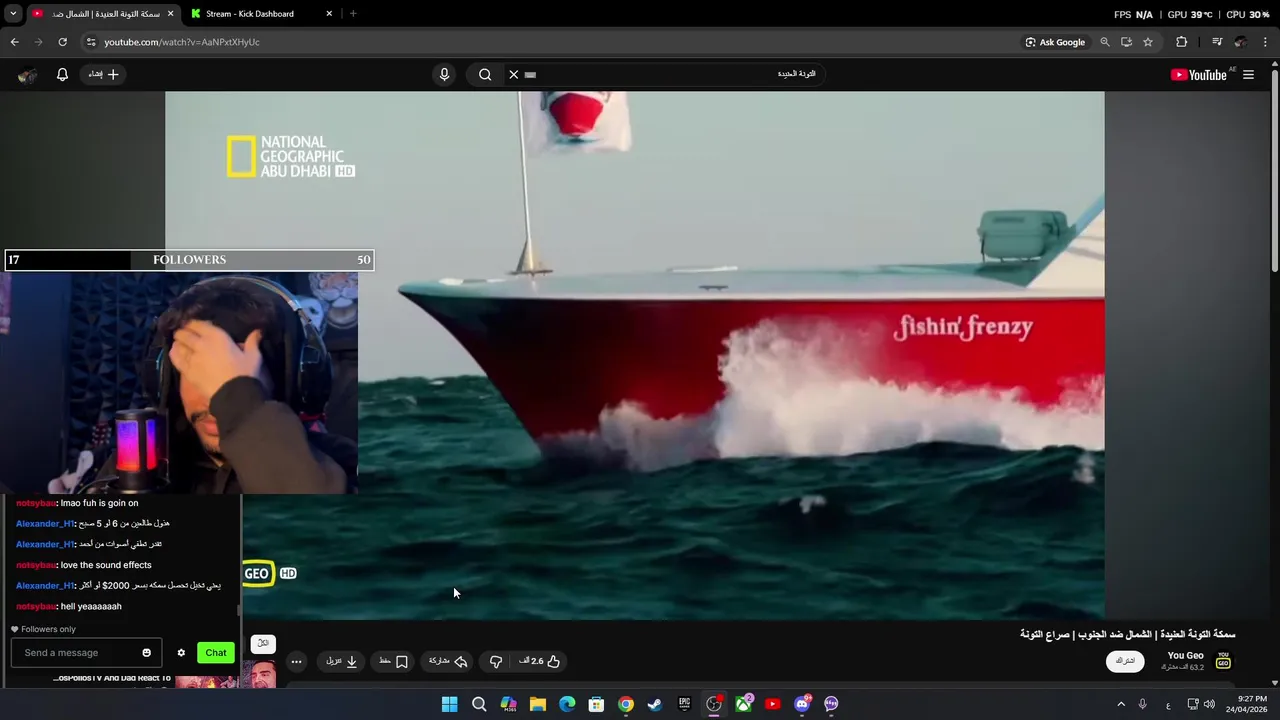Save the video to a playlist
This screenshot has width=1280, height=720.
(394, 661)
